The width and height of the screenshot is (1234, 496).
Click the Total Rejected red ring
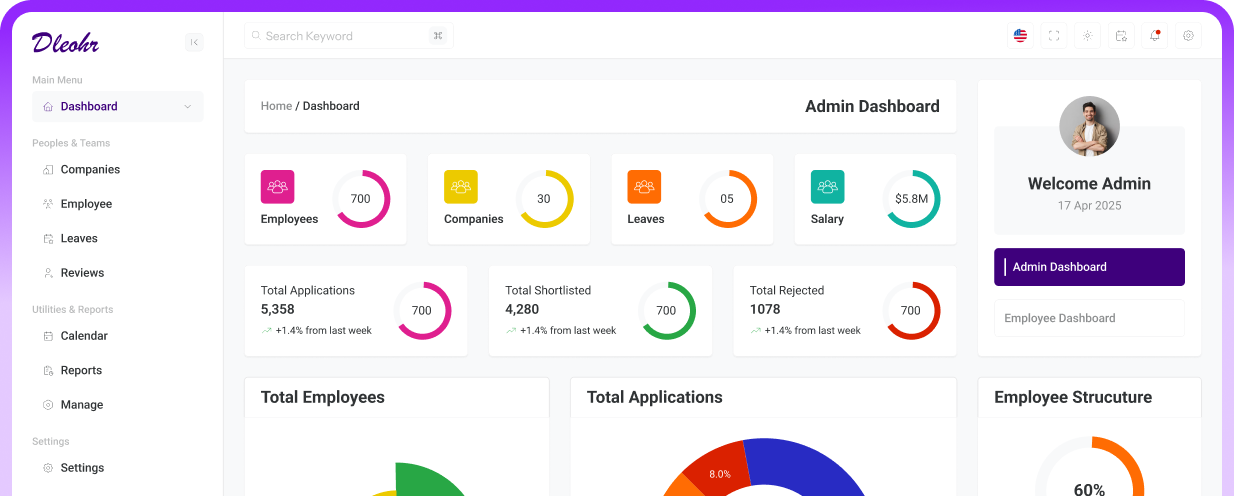coord(911,311)
